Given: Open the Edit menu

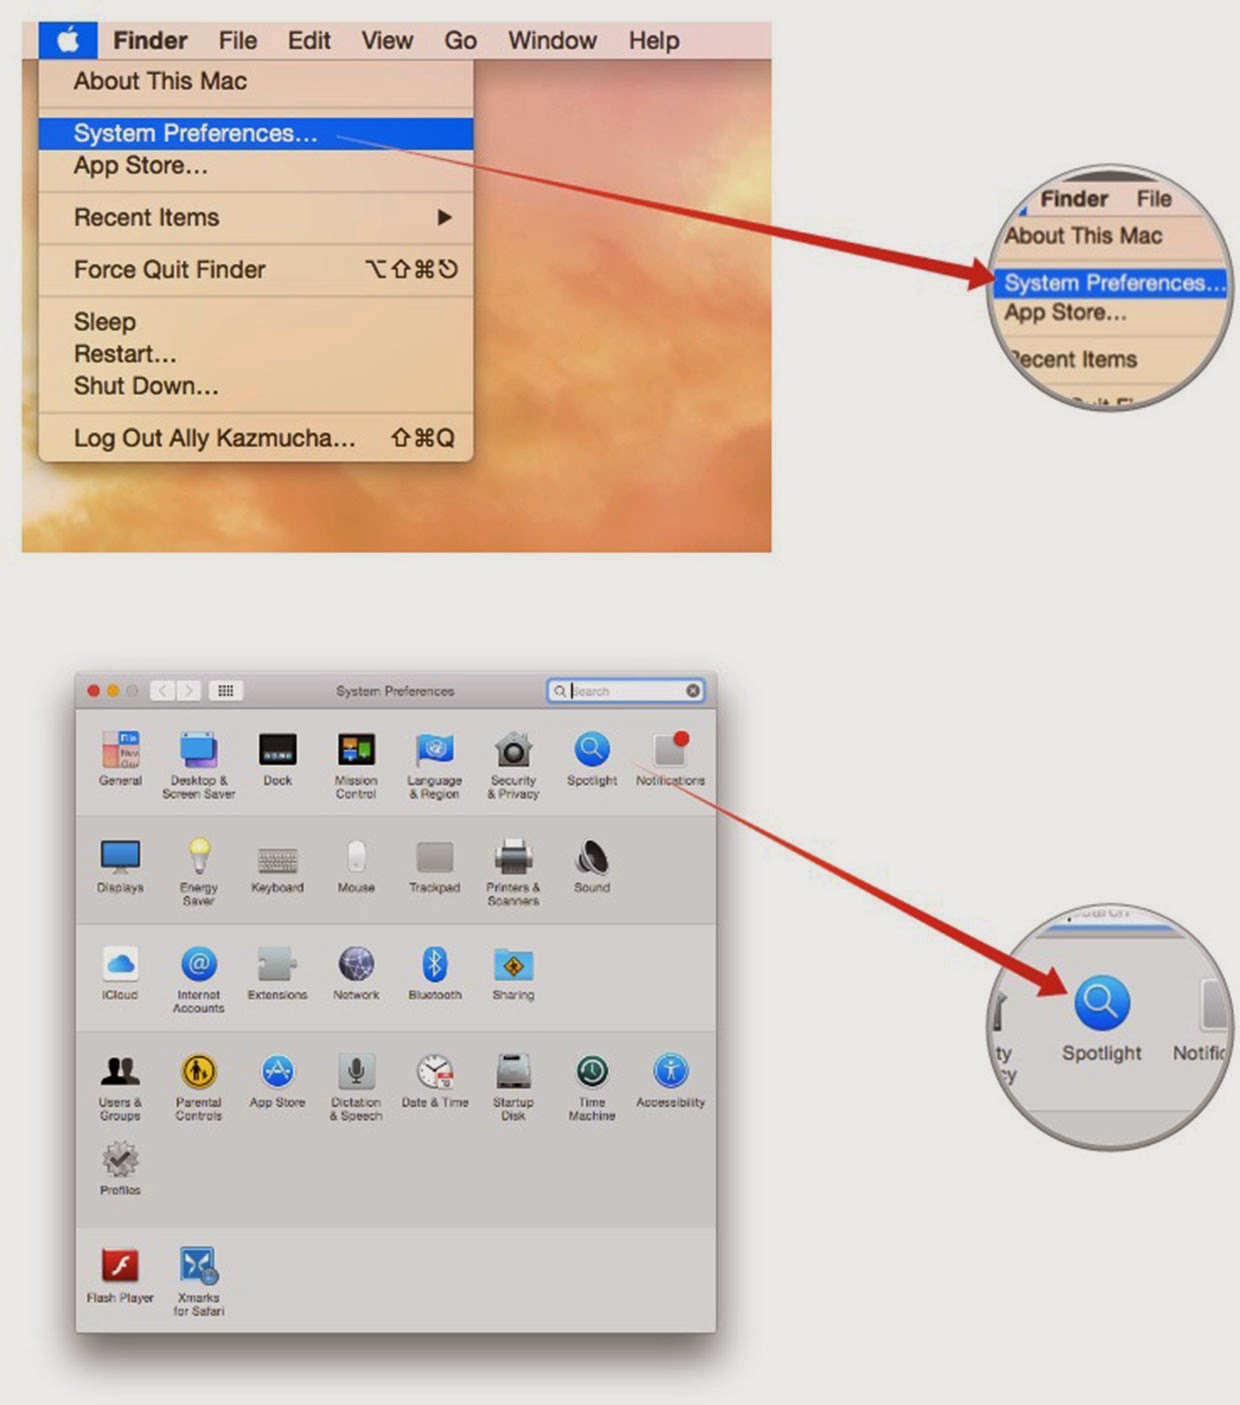Looking at the screenshot, I should 309,41.
